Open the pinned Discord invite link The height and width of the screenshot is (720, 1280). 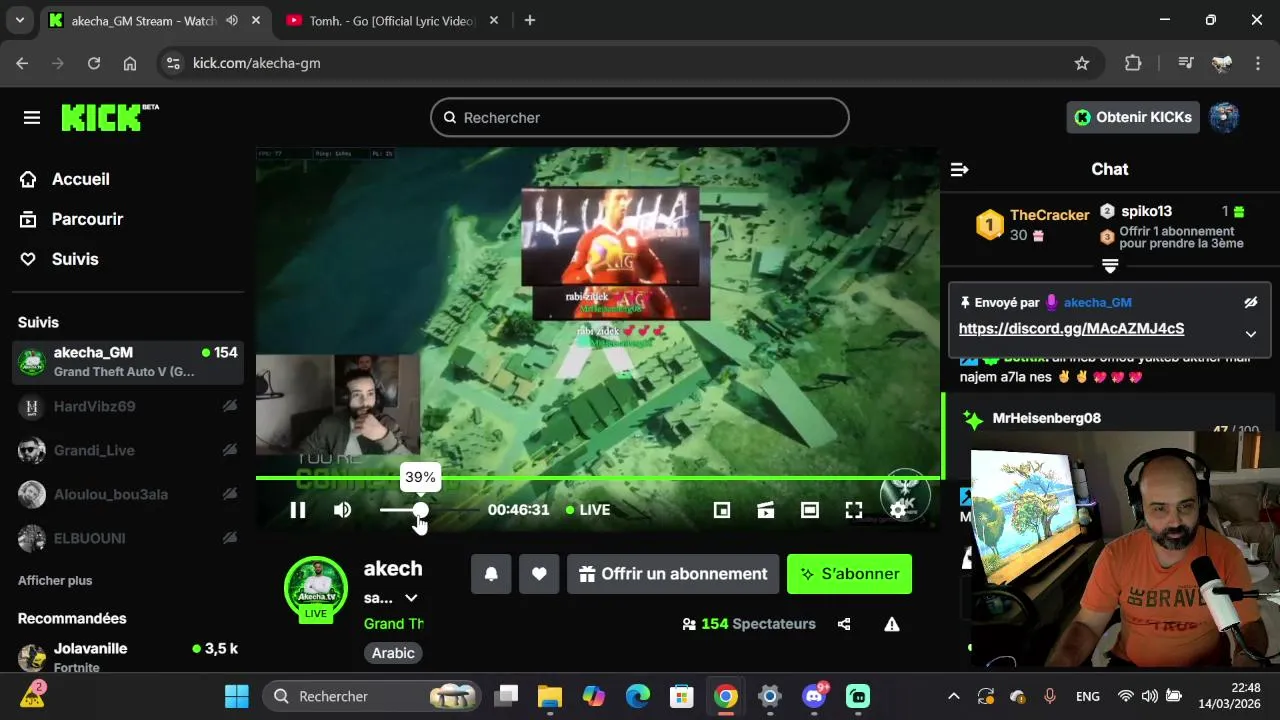coord(1071,328)
